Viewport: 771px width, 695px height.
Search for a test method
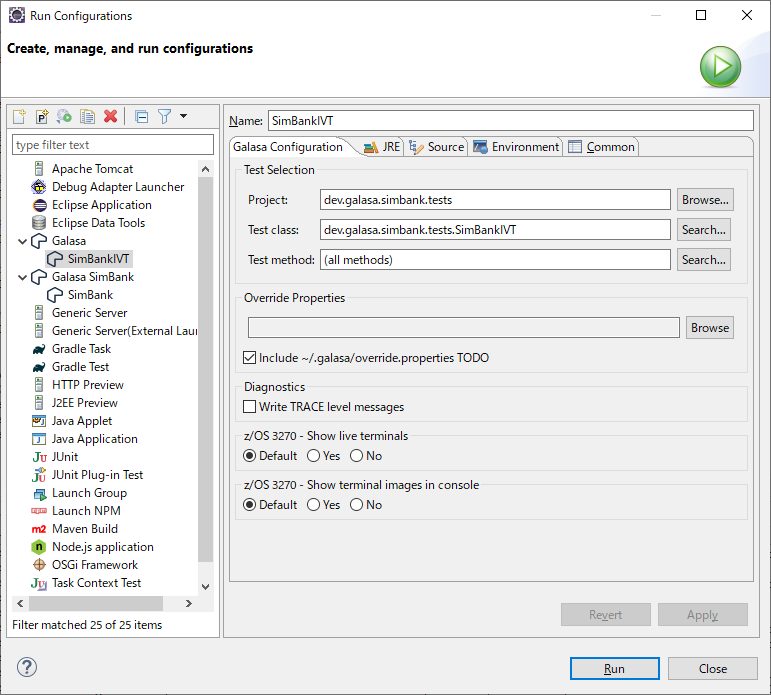[704, 260]
